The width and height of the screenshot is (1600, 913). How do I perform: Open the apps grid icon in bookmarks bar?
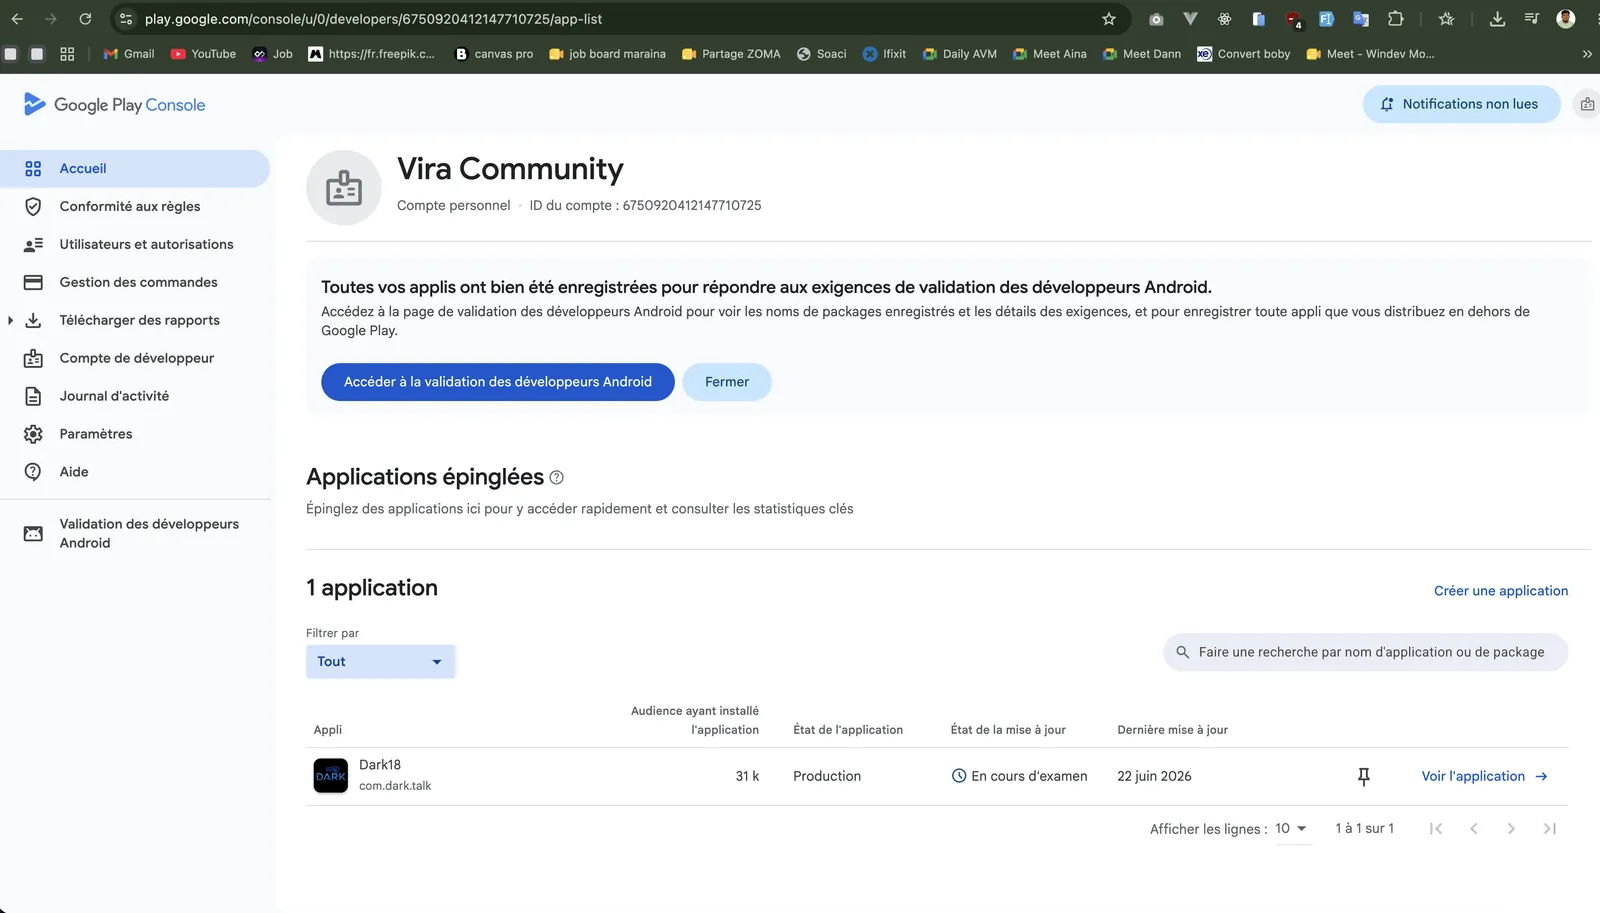point(67,54)
